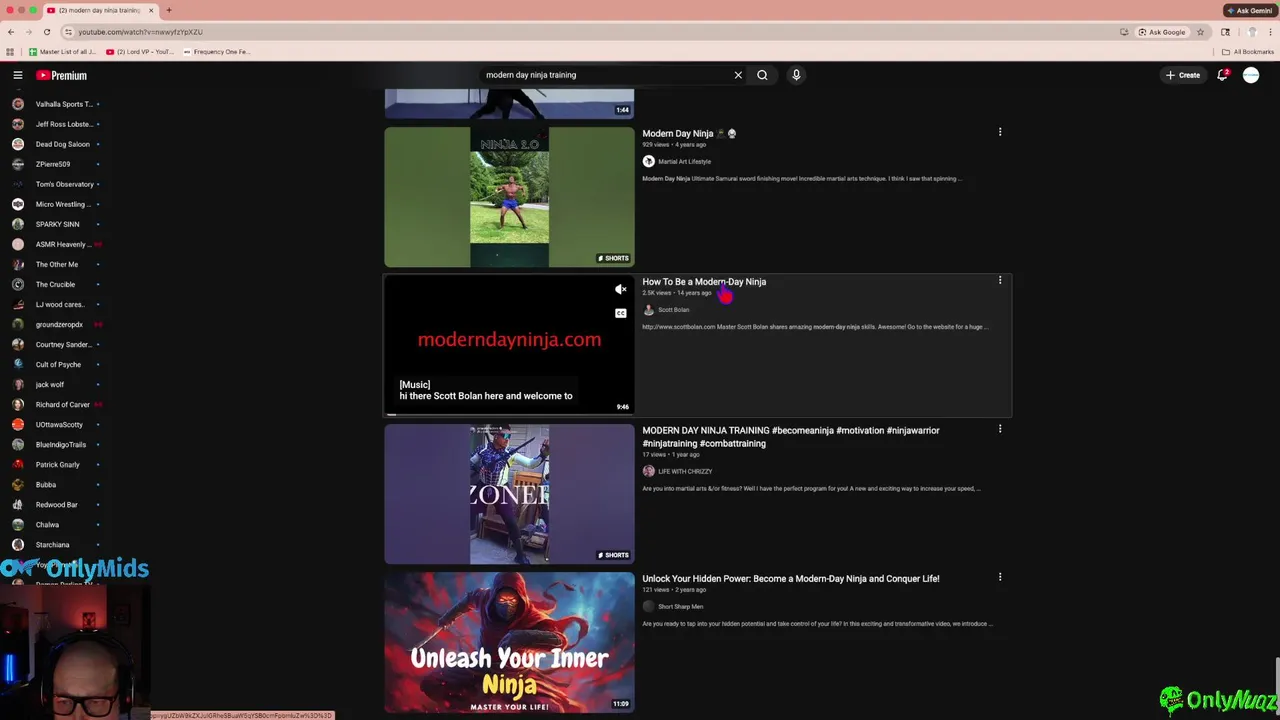Image resolution: width=1280 pixels, height=720 pixels.
Task: Play the Unleash Your Inner Ninja thumbnail
Action: [509, 642]
